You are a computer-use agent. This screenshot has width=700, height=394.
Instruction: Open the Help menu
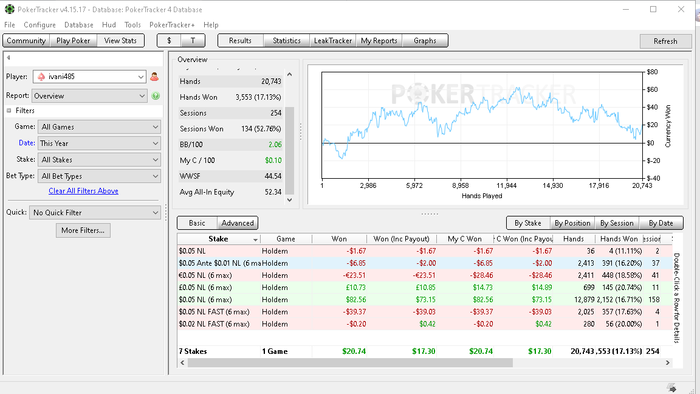[x=211, y=25]
